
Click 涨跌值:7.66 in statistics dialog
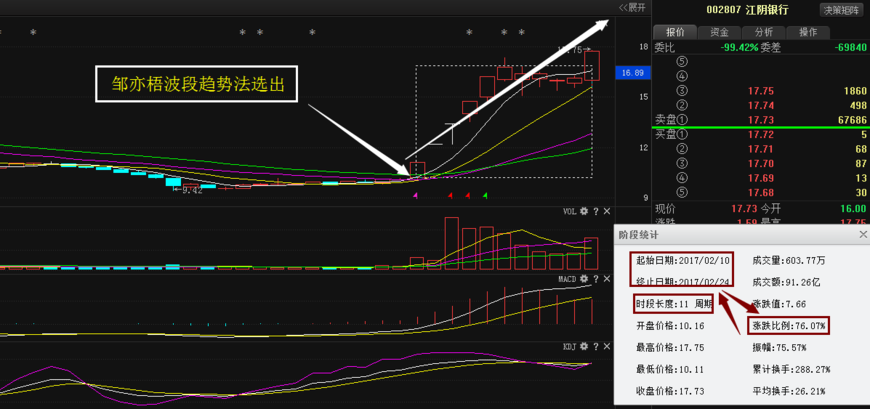779,304
